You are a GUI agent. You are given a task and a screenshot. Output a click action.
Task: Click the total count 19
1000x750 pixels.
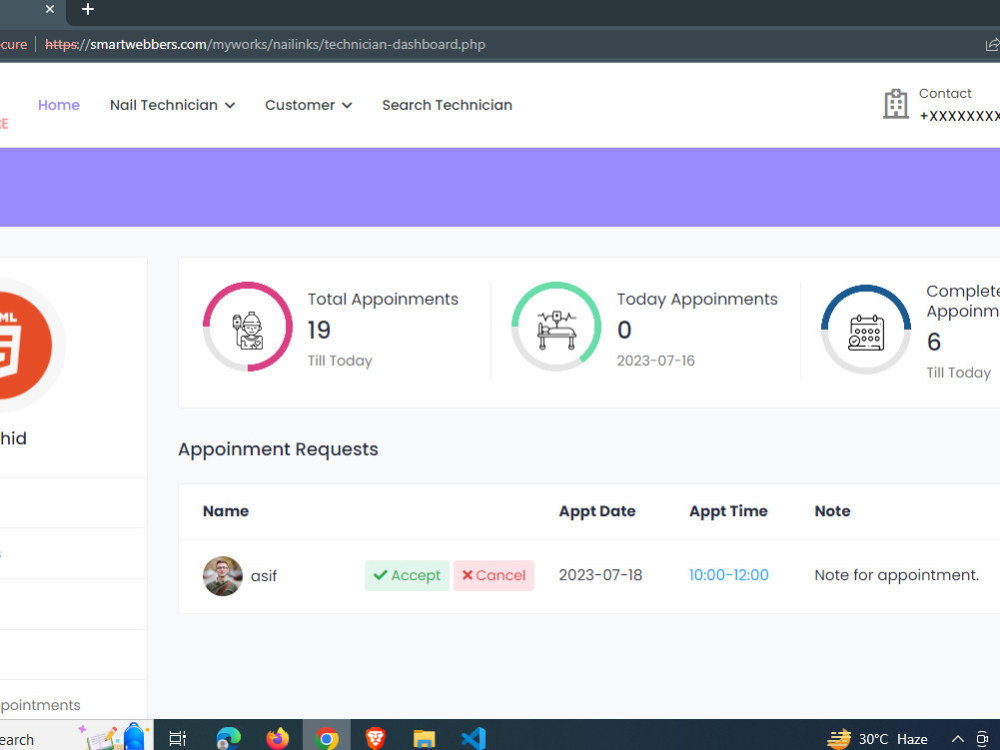[319, 330]
